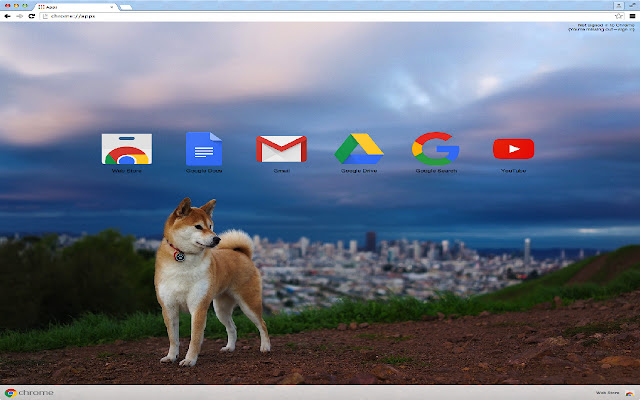
Task: Click the forward navigation arrow
Action: (20, 16)
